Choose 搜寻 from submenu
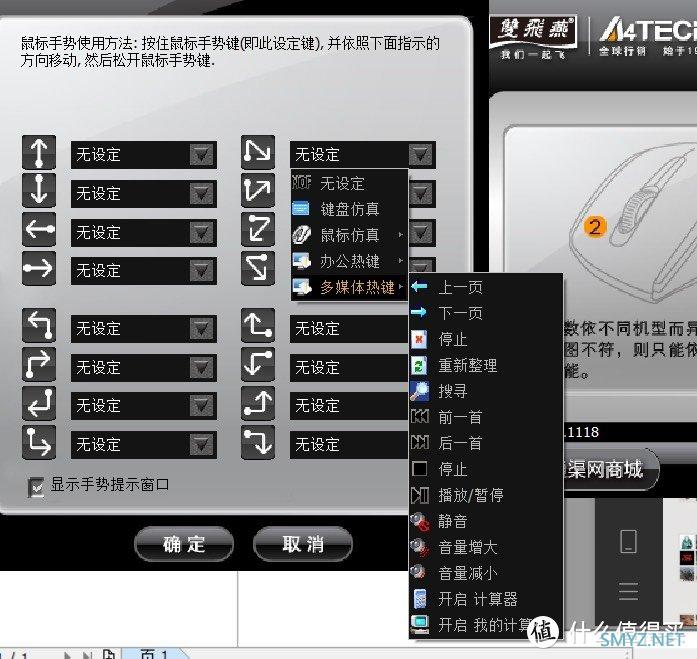697x659 pixels. (x=486, y=391)
